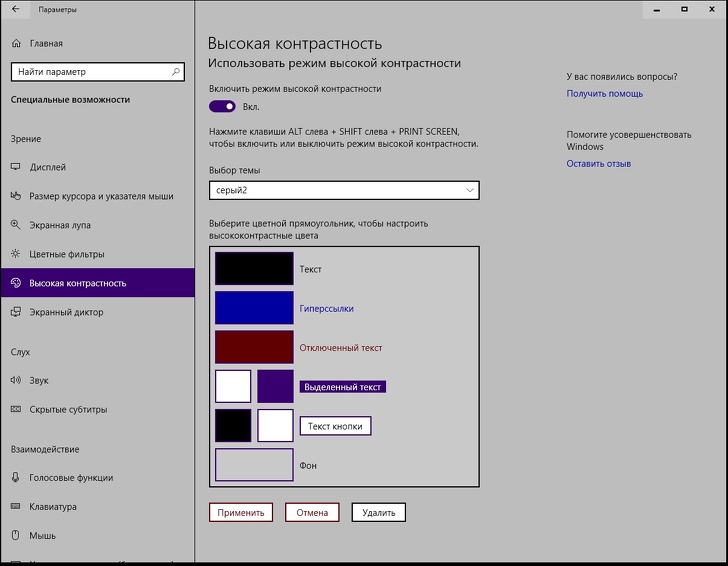
Task: Click the search magnifier in Найти параметр
Action: (x=176, y=72)
